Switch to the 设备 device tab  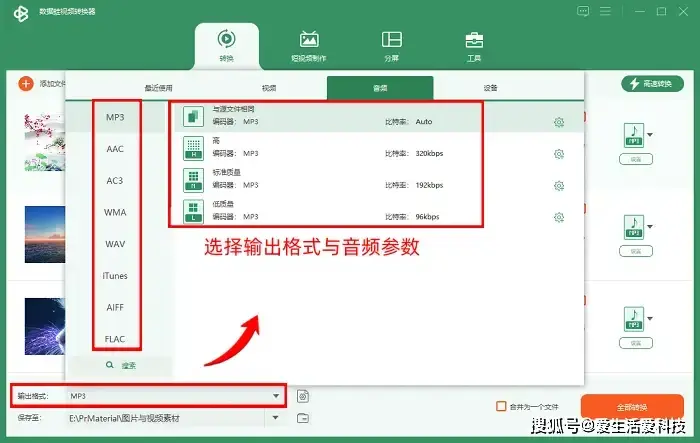[x=491, y=88]
